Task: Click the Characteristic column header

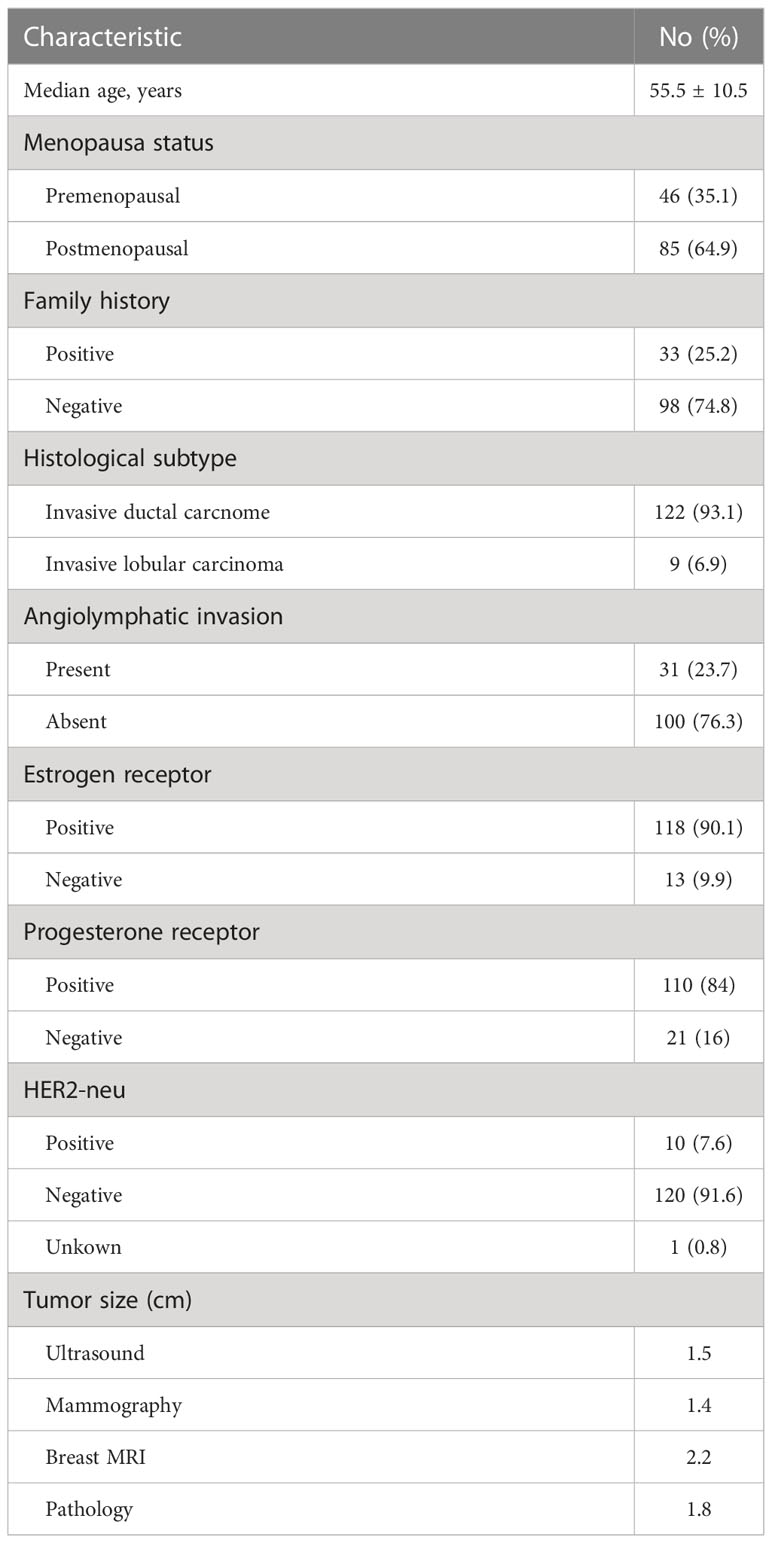Action: click(102, 38)
